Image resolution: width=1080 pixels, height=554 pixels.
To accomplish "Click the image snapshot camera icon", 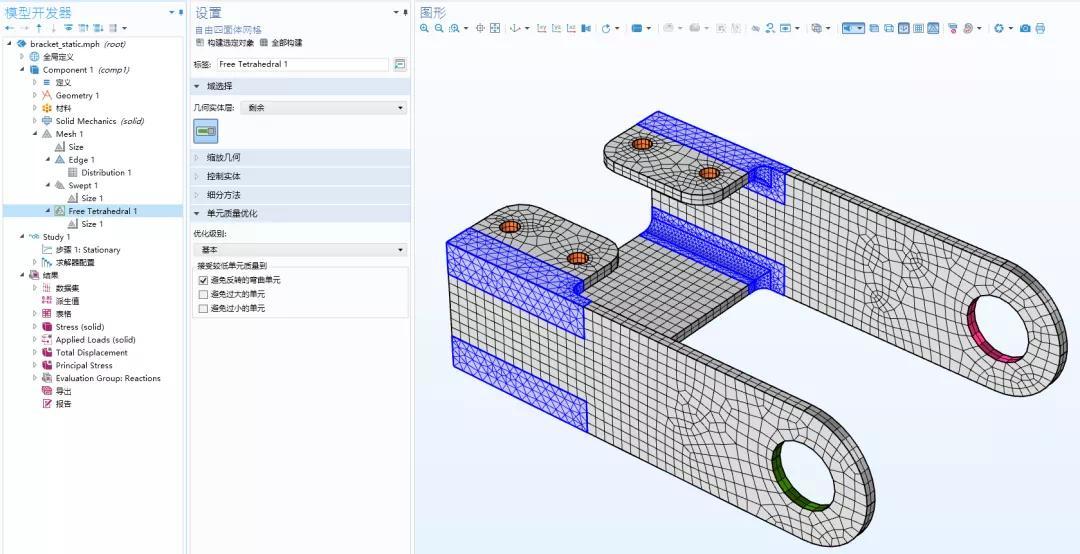I will [x=1025, y=28].
